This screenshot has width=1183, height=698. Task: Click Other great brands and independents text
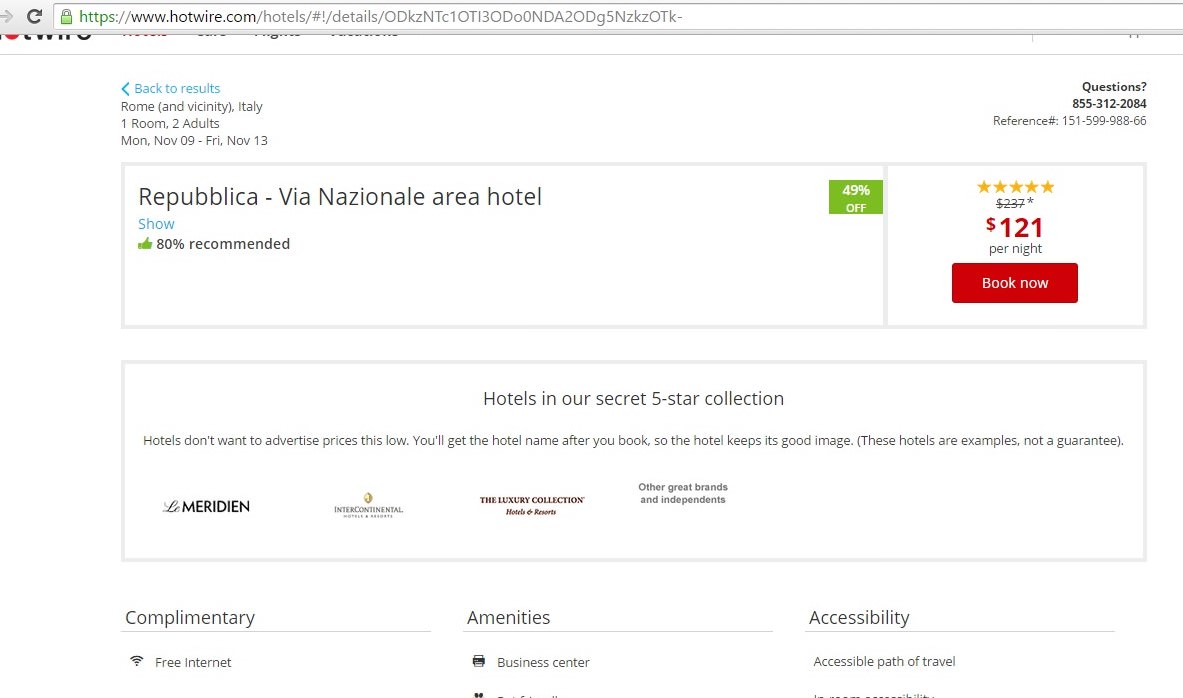pos(683,494)
